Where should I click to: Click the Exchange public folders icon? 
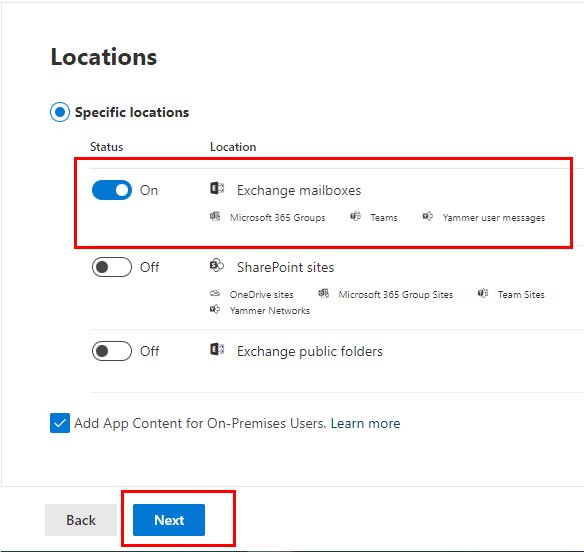[x=217, y=349]
